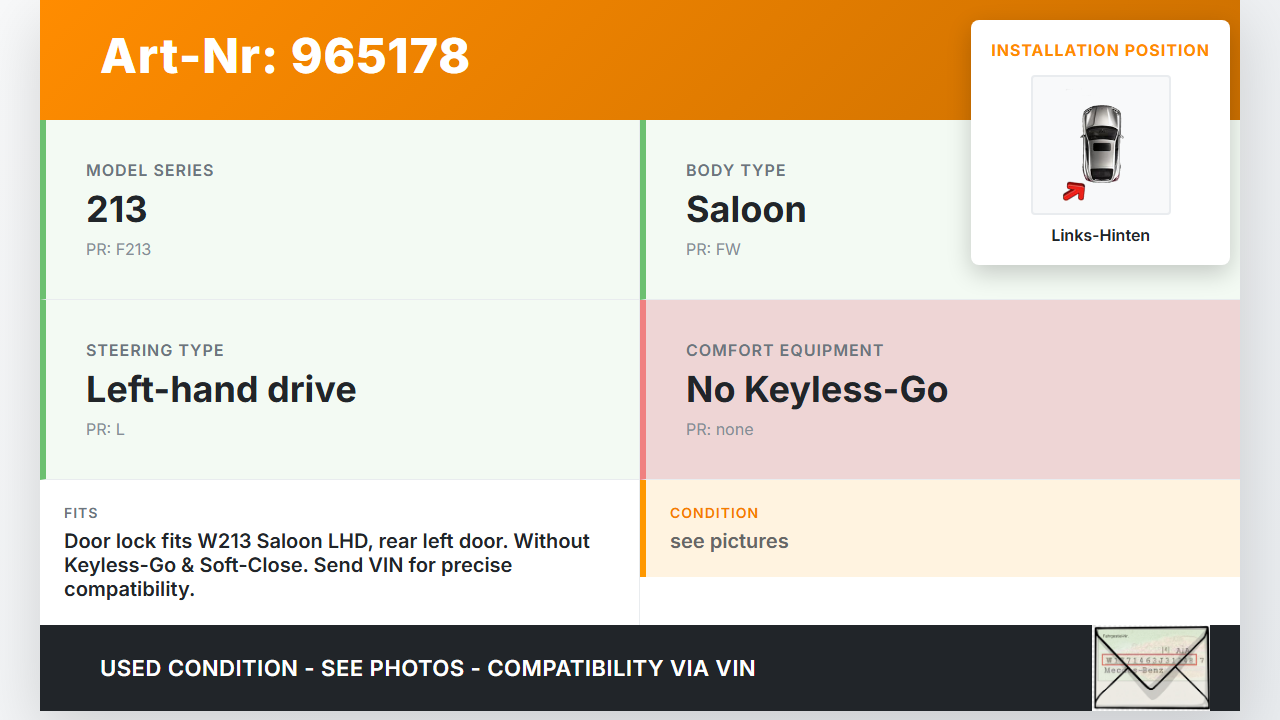Screen dimensions: 1280x720
Task: Select the Saloon body type value
Action: tap(746, 209)
